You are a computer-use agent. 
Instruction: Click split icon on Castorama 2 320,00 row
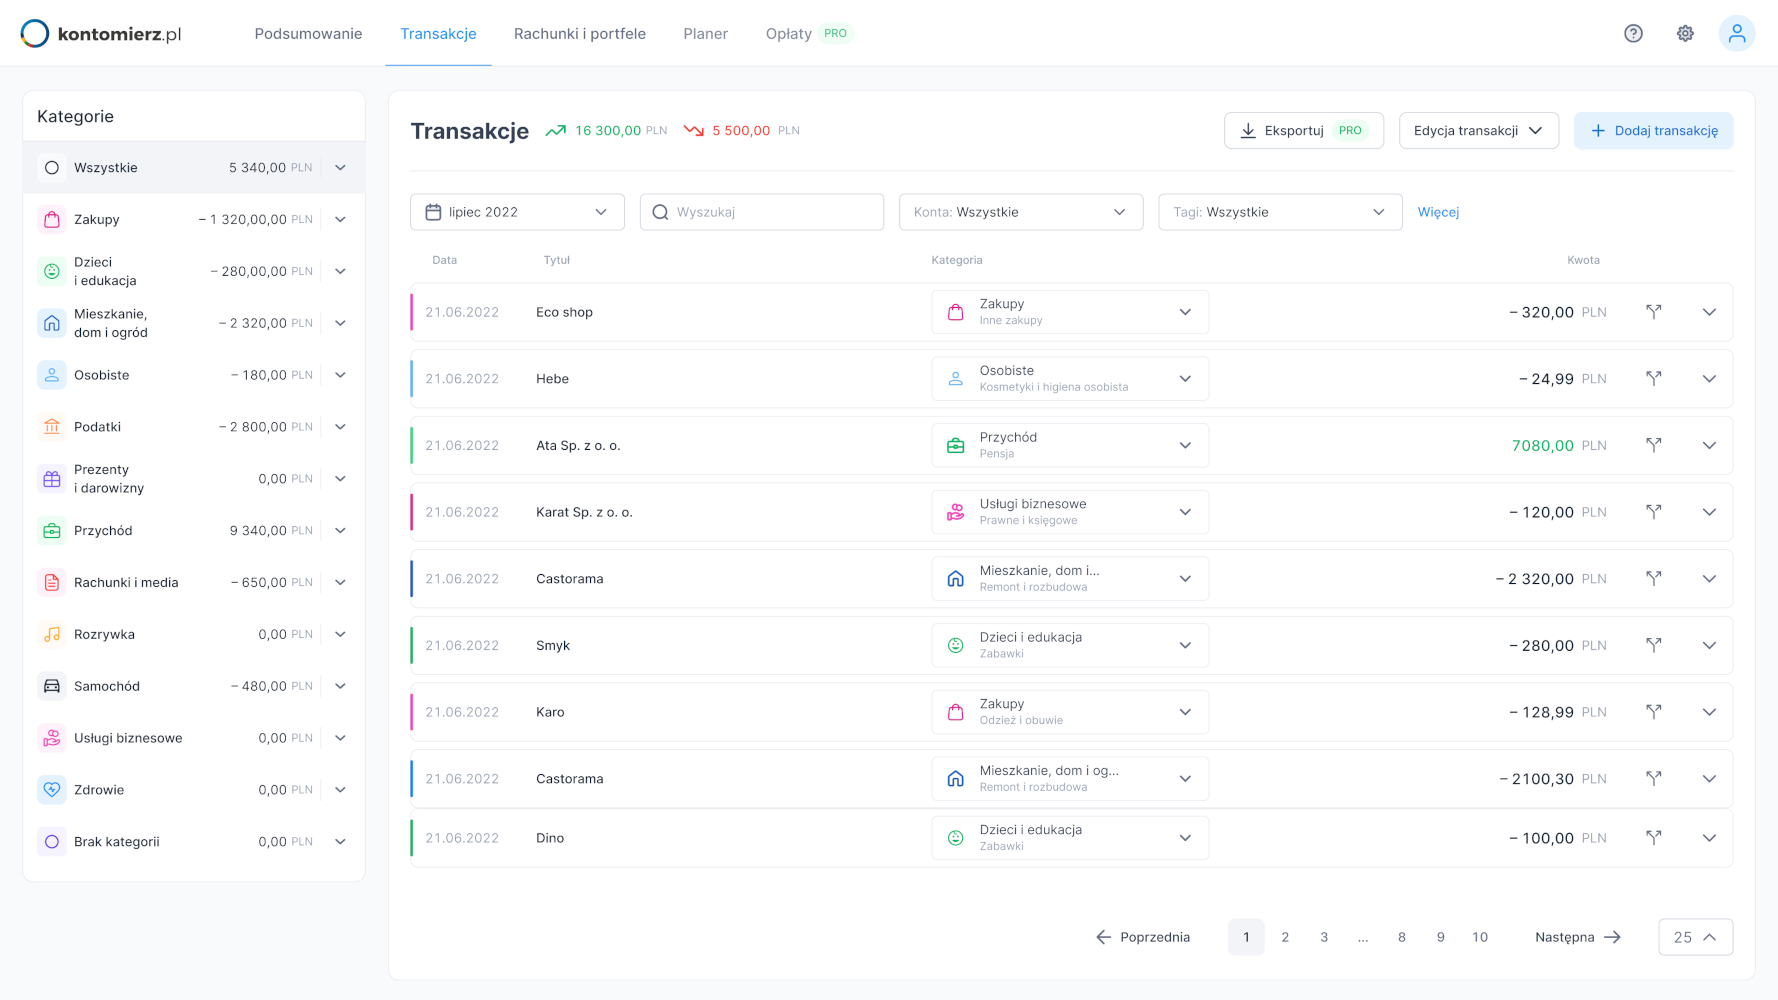pos(1654,579)
